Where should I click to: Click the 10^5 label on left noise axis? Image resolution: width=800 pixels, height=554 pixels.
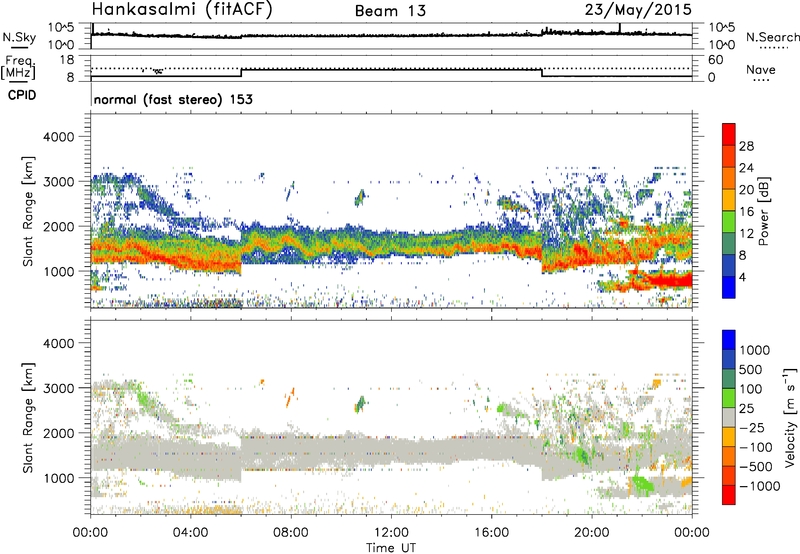point(61,28)
